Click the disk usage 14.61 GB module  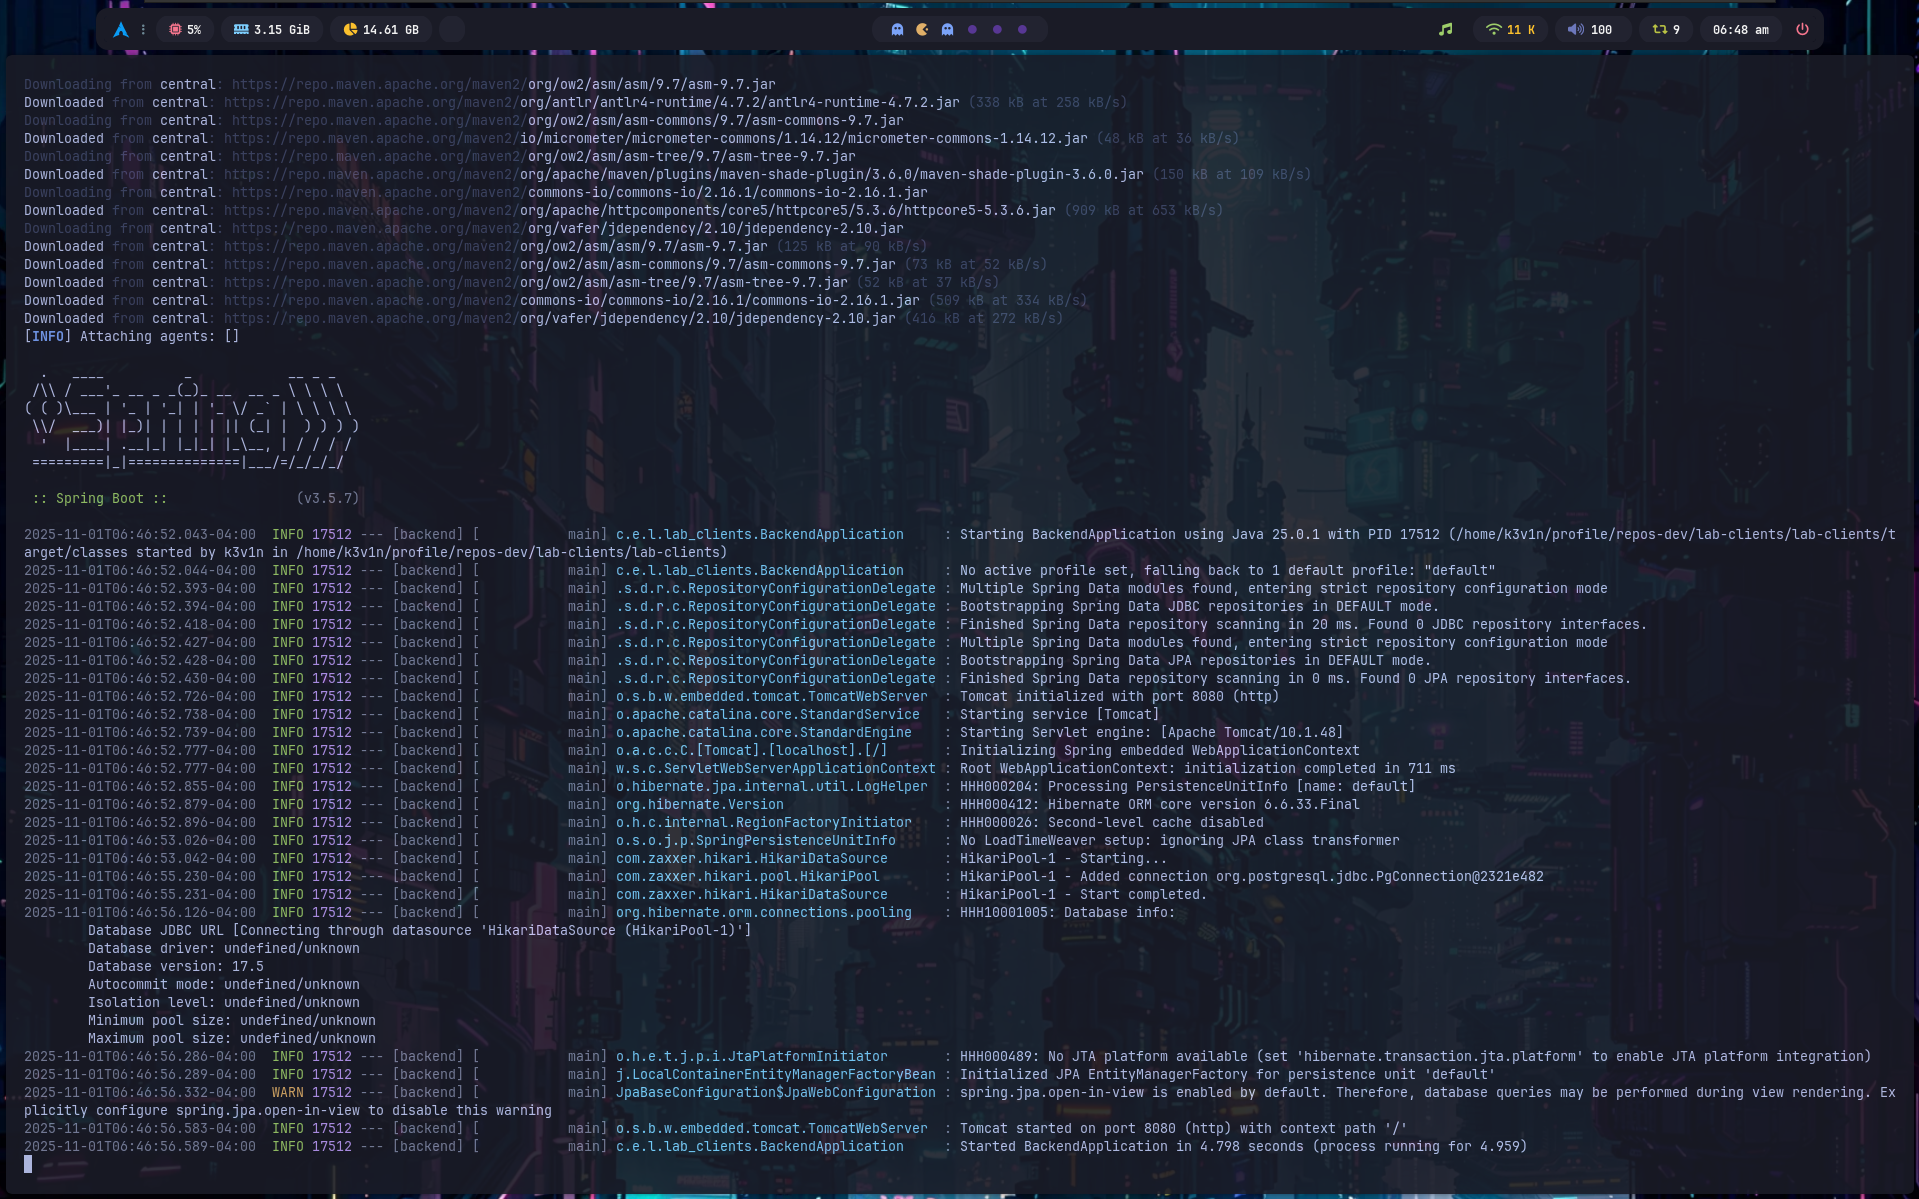pyautogui.click(x=381, y=30)
